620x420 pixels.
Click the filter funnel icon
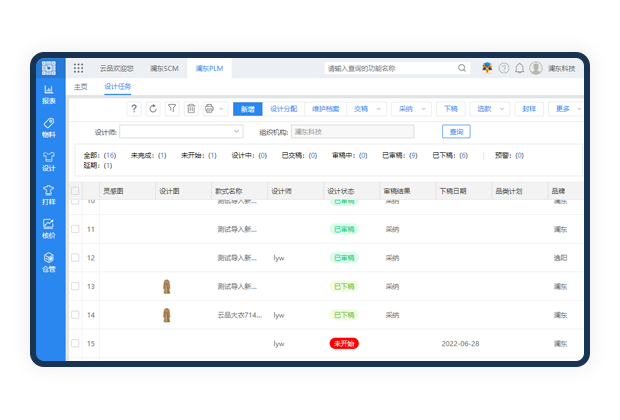pos(172,108)
